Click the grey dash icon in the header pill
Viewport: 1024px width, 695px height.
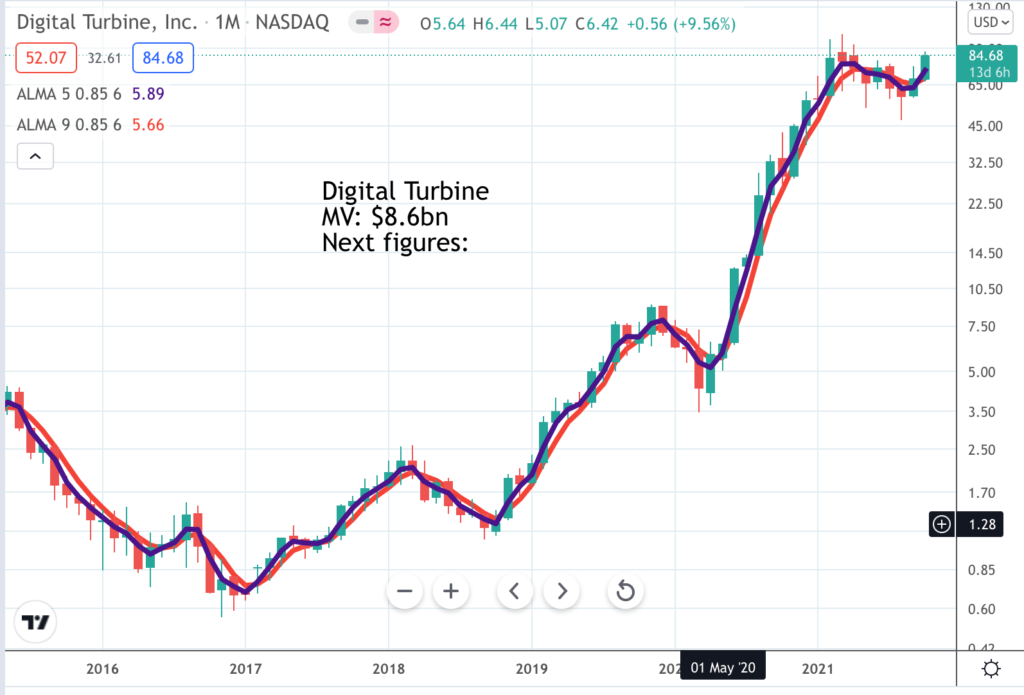click(362, 23)
